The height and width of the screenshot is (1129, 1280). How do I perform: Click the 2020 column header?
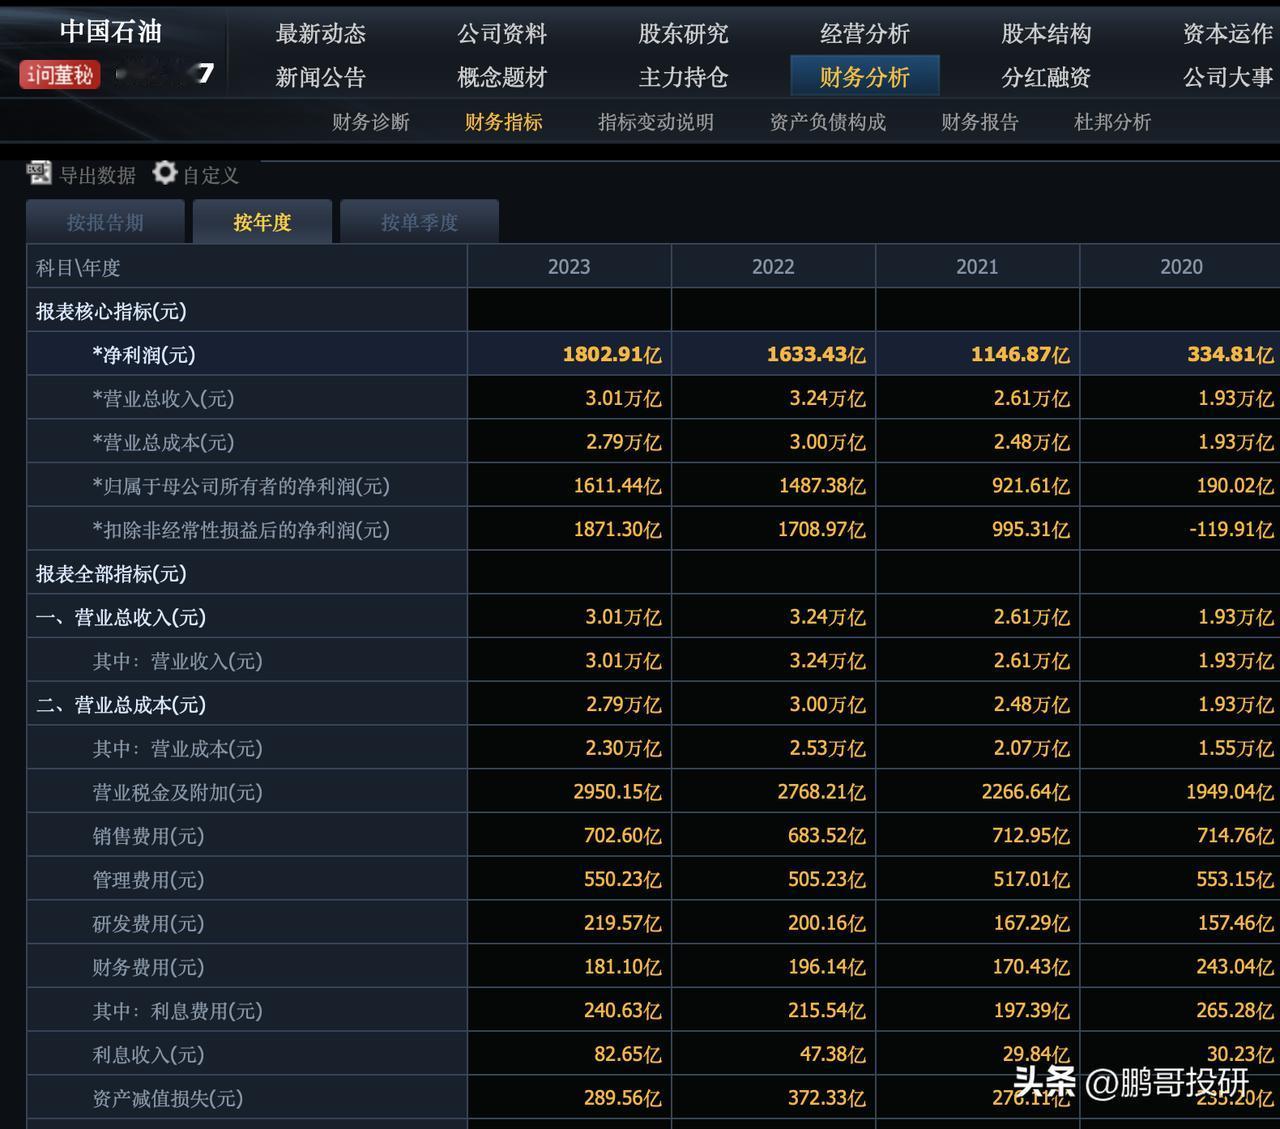pos(1181,267)
